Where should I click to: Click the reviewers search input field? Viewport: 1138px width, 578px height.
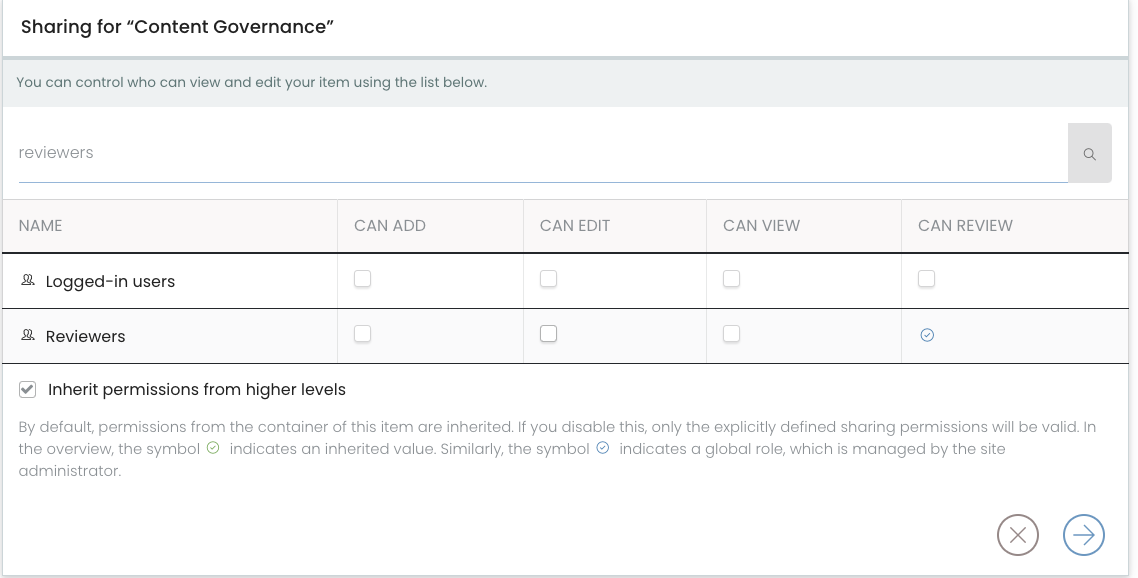tap(543, 153)
